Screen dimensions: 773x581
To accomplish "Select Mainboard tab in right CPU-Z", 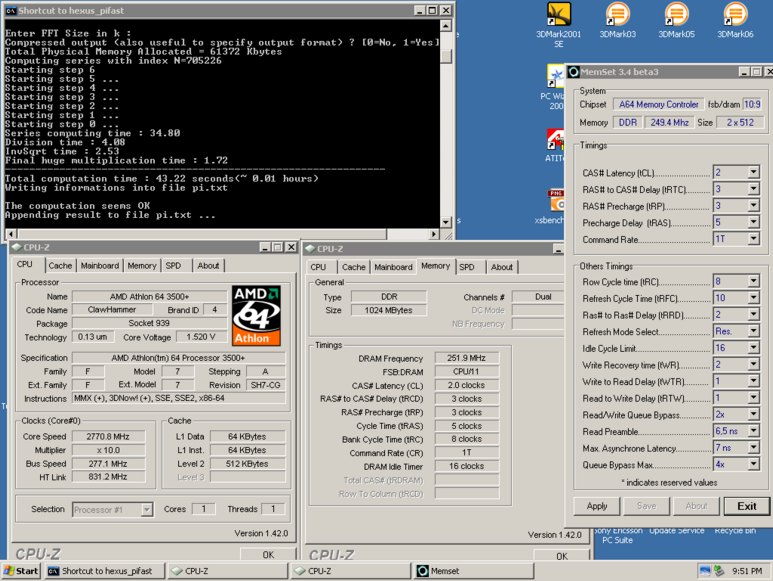I will click(x=393, y=267).
